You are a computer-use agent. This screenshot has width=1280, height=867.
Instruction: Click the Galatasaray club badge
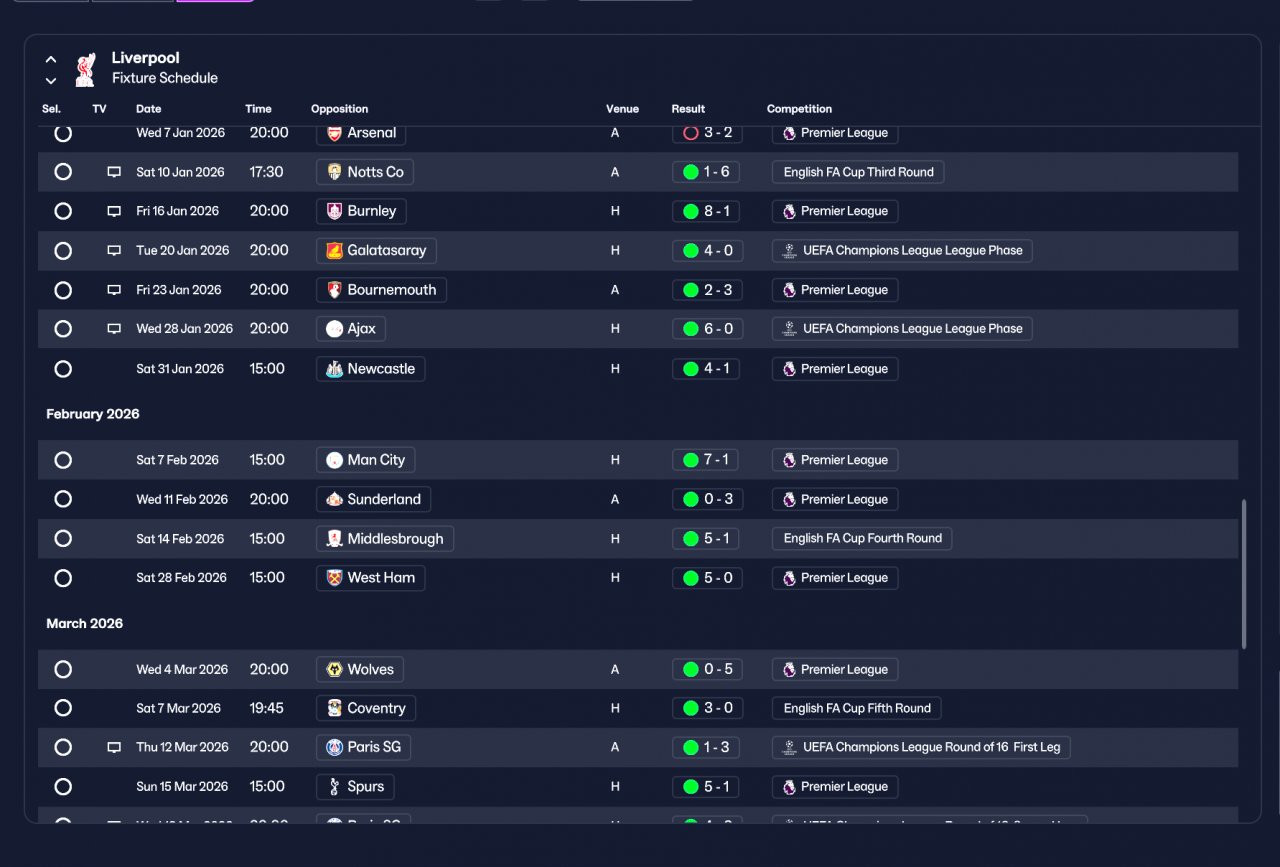tap(334, 251)
